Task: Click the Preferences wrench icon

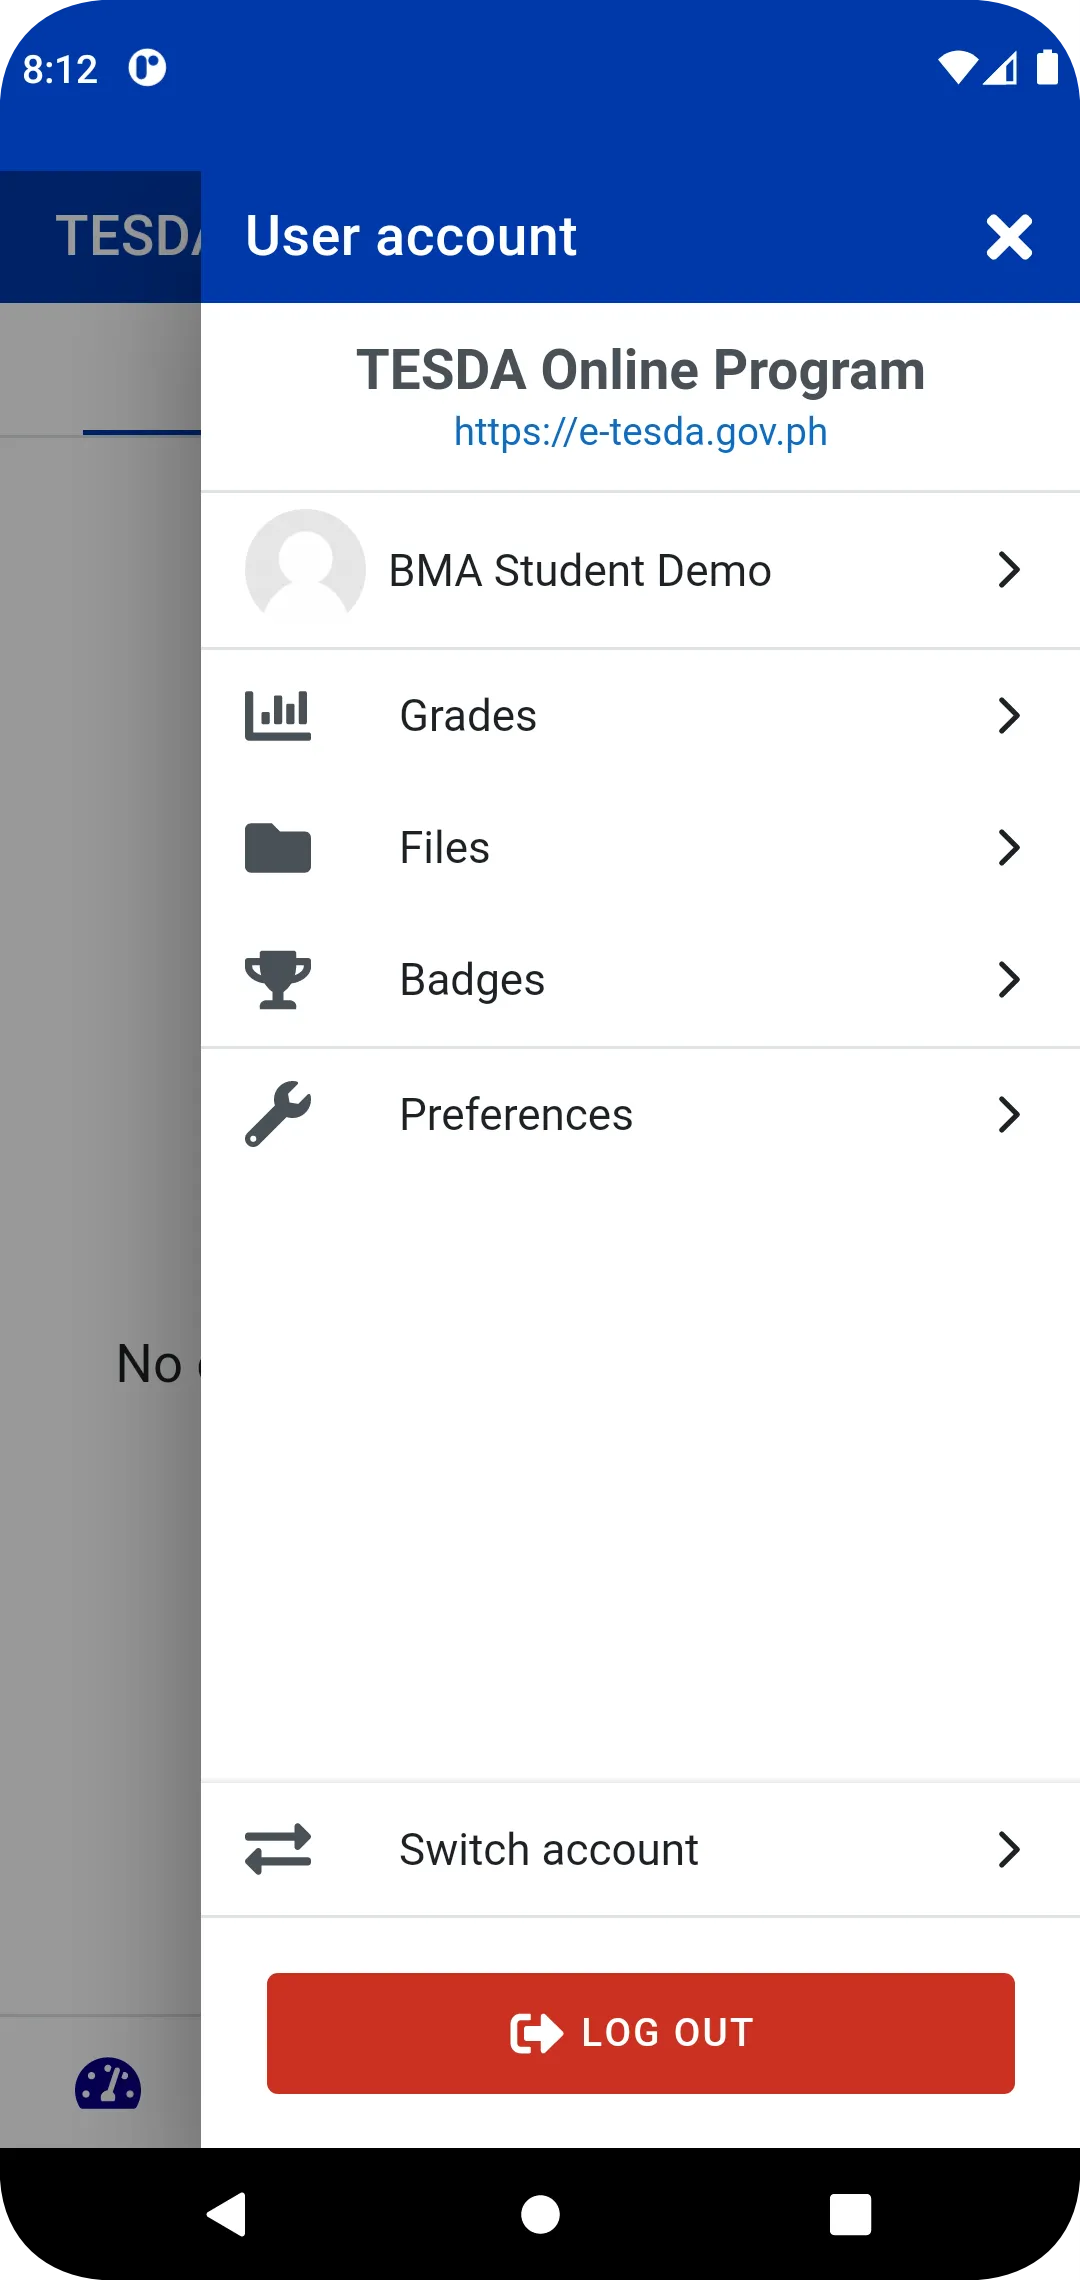Action: pyautogui.click(x=278, y=1114)
